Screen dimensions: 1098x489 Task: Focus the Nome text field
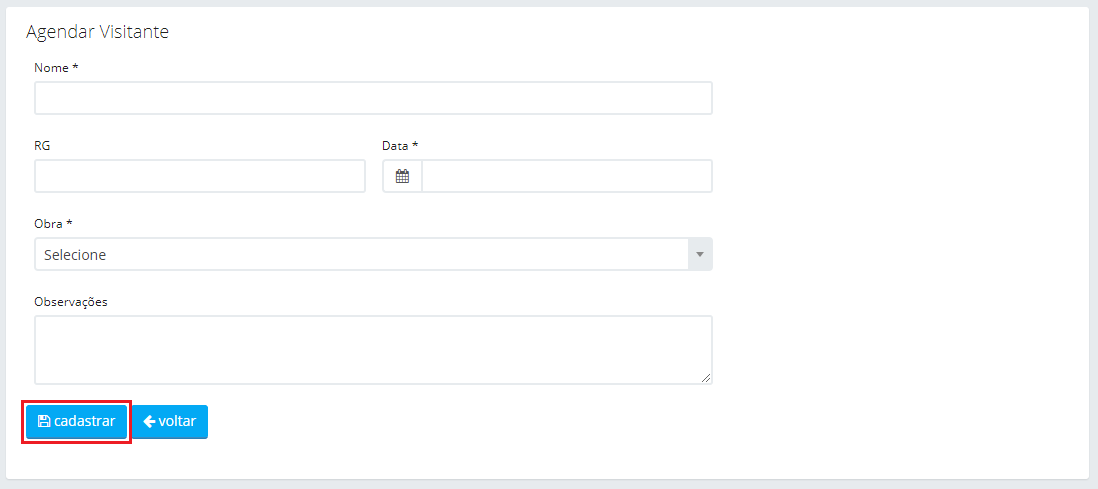[373, 98]
